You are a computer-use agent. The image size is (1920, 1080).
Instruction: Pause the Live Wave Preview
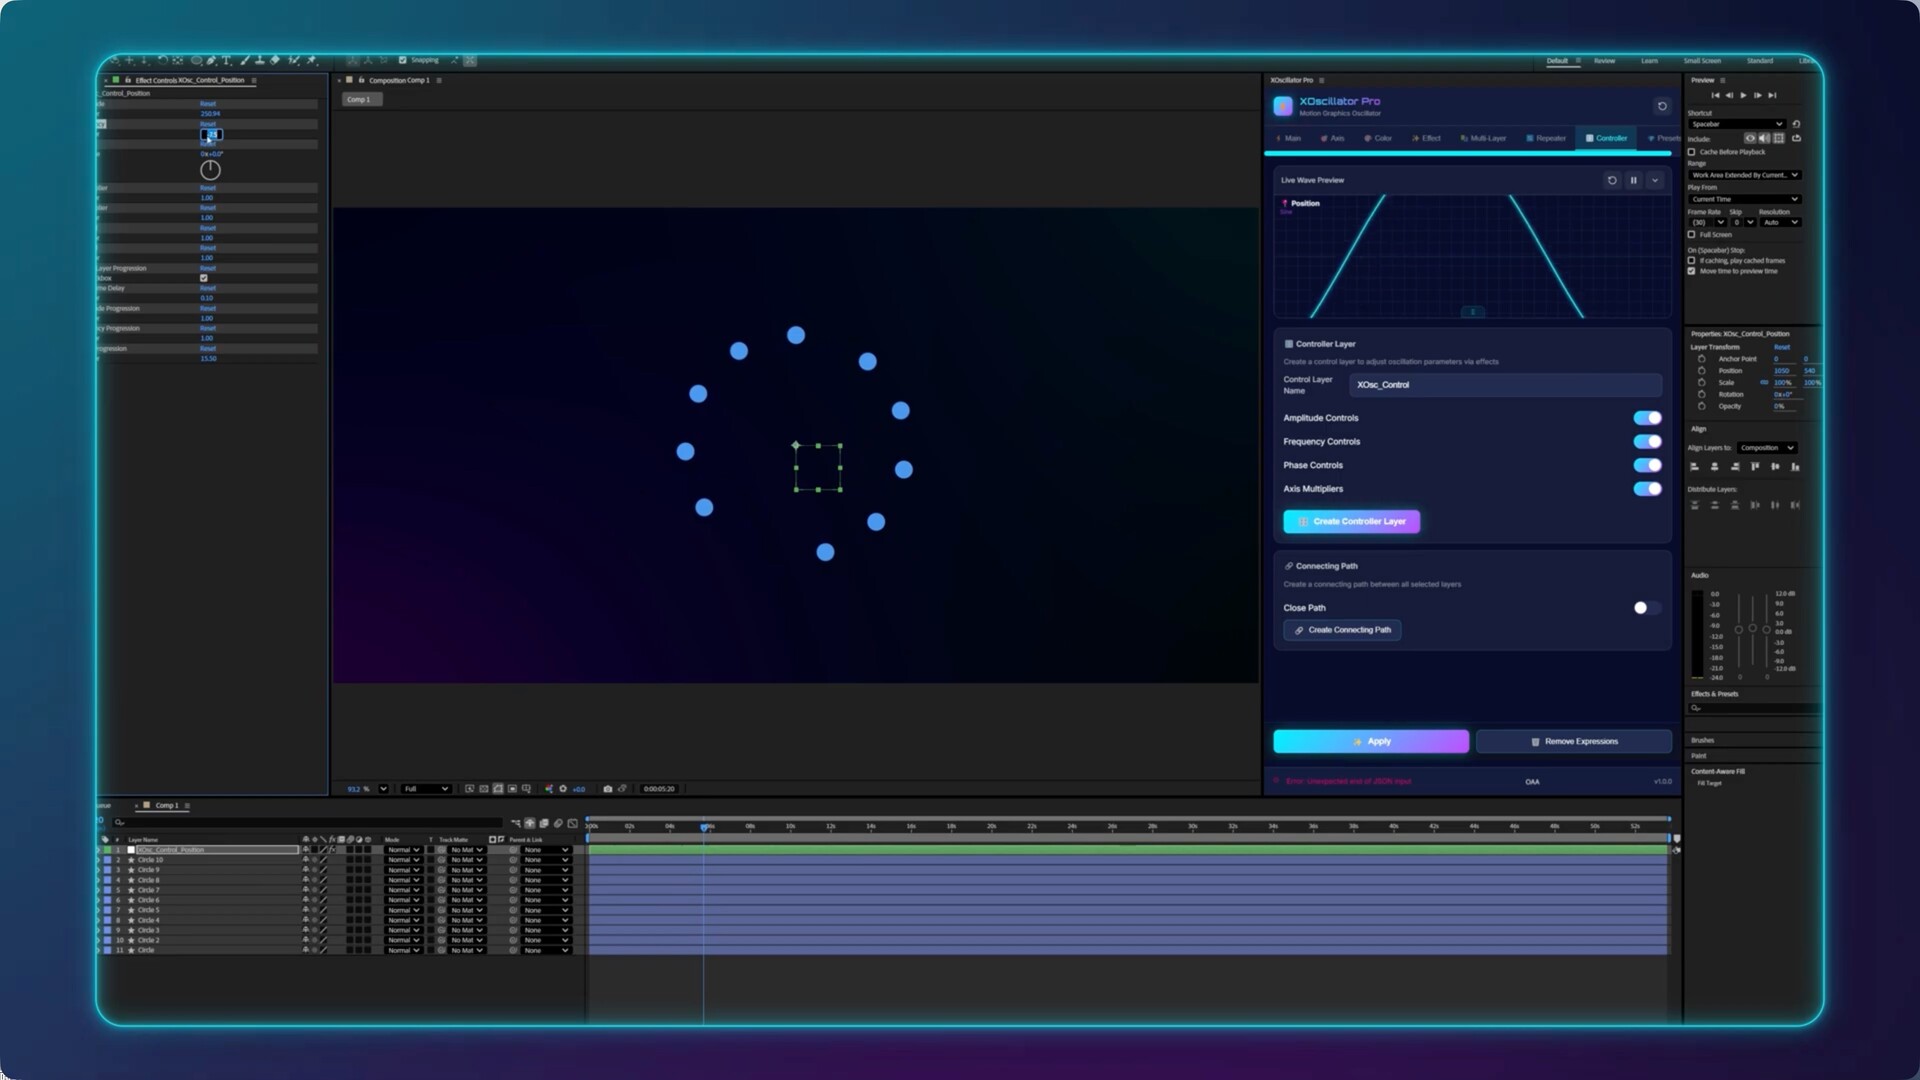point(1633,180)
